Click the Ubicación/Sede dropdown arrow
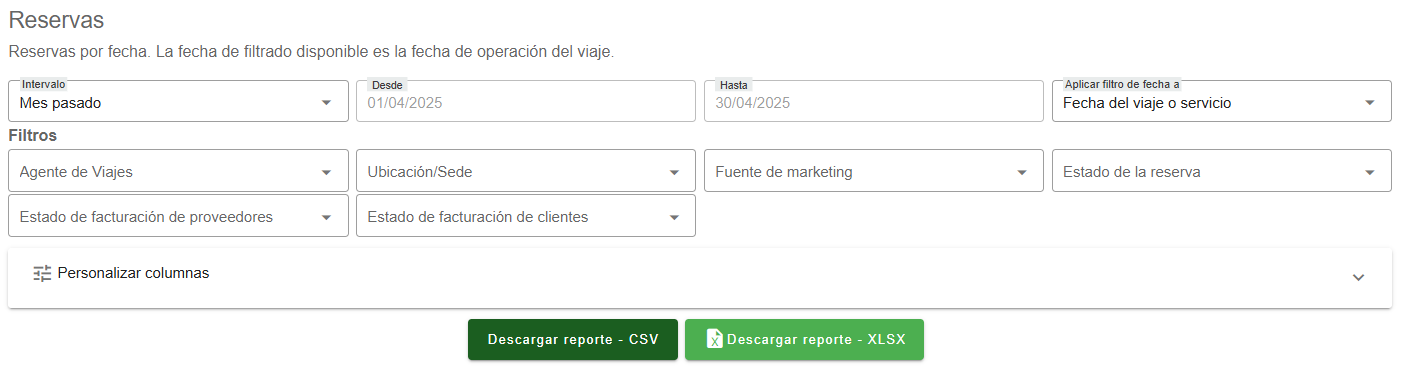This screenshot has height=388, width=1405. tap(674, 172)
